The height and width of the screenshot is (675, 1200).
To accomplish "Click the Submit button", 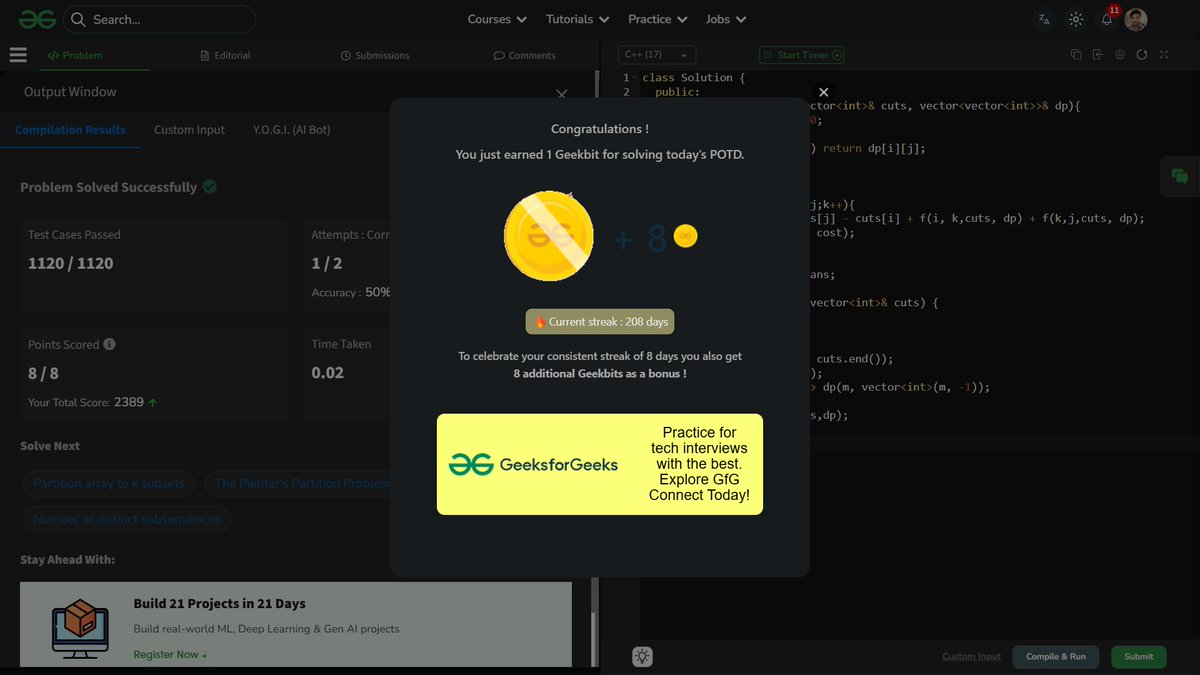I will (x=1138, y=657).
